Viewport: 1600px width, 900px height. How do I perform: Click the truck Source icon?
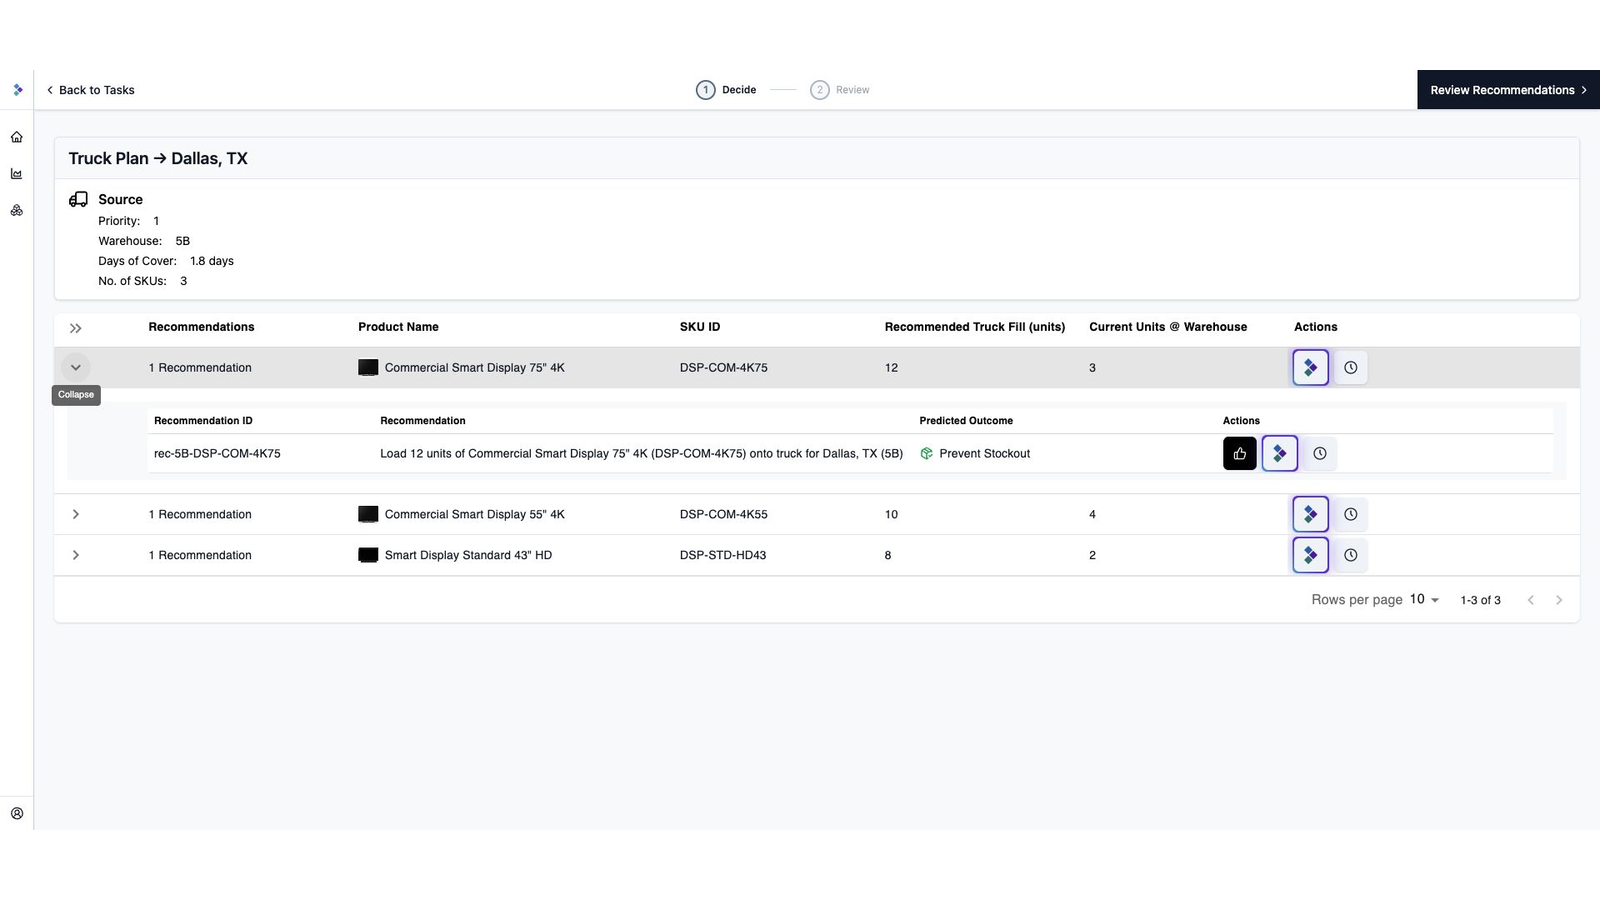(78, 199)
